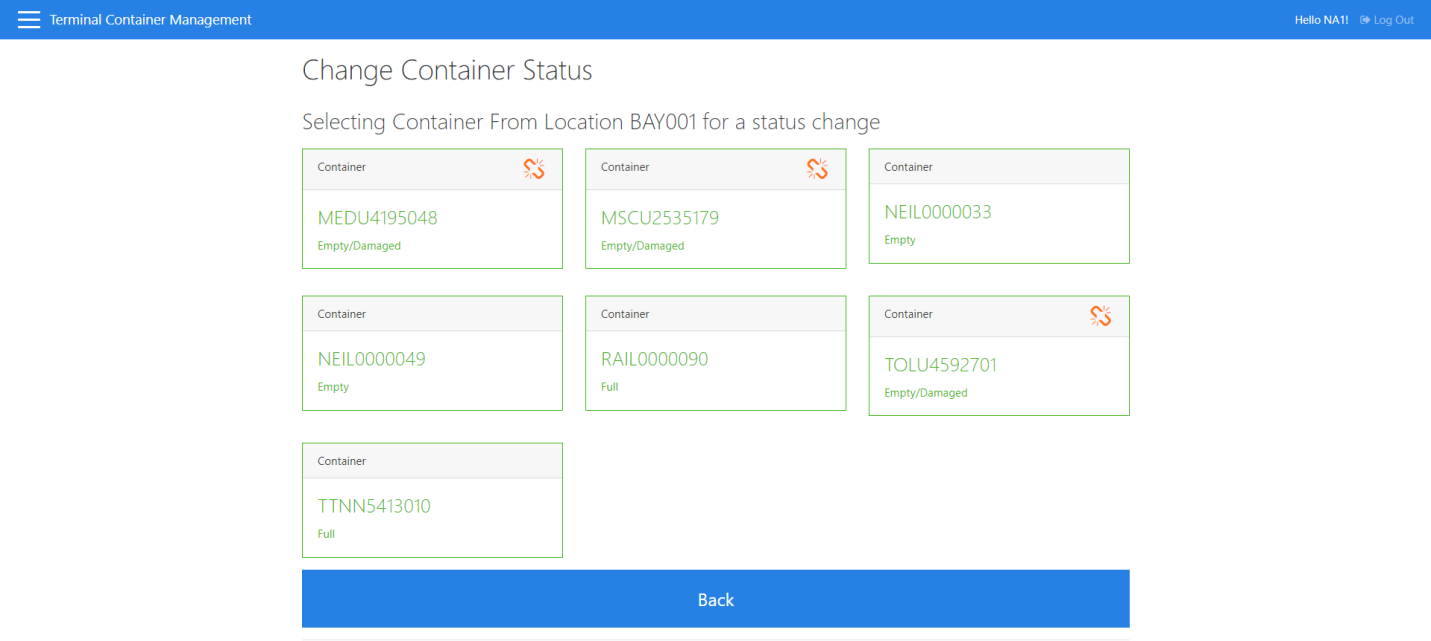This screenshot has height=641, width=1431.
Task: Click the Log Out link
Action: tap(1387, 20)
